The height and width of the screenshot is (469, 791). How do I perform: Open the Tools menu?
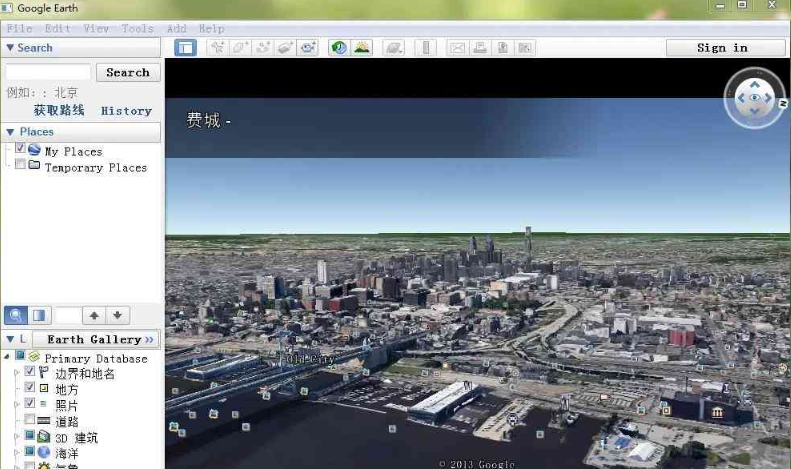point(137,29)
